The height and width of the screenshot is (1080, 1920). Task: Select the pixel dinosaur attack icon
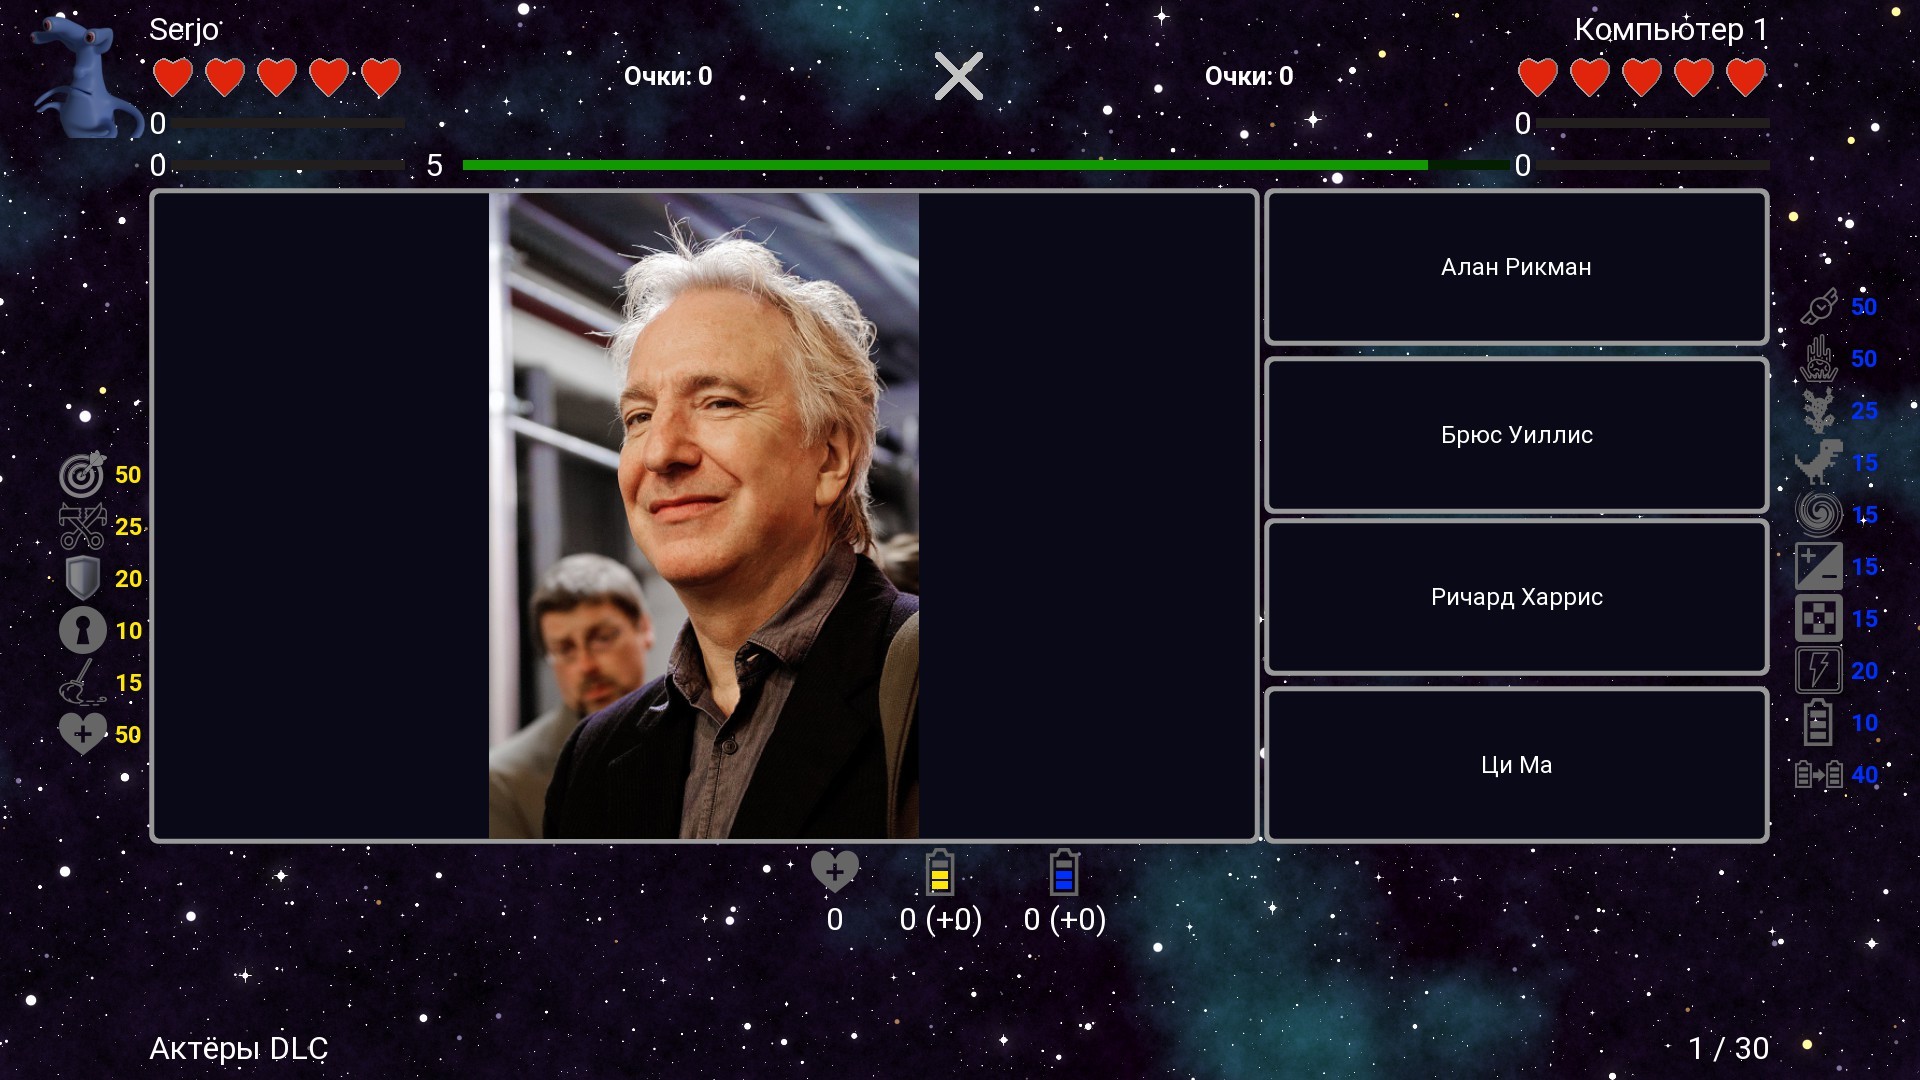[x=1819, y=463]
